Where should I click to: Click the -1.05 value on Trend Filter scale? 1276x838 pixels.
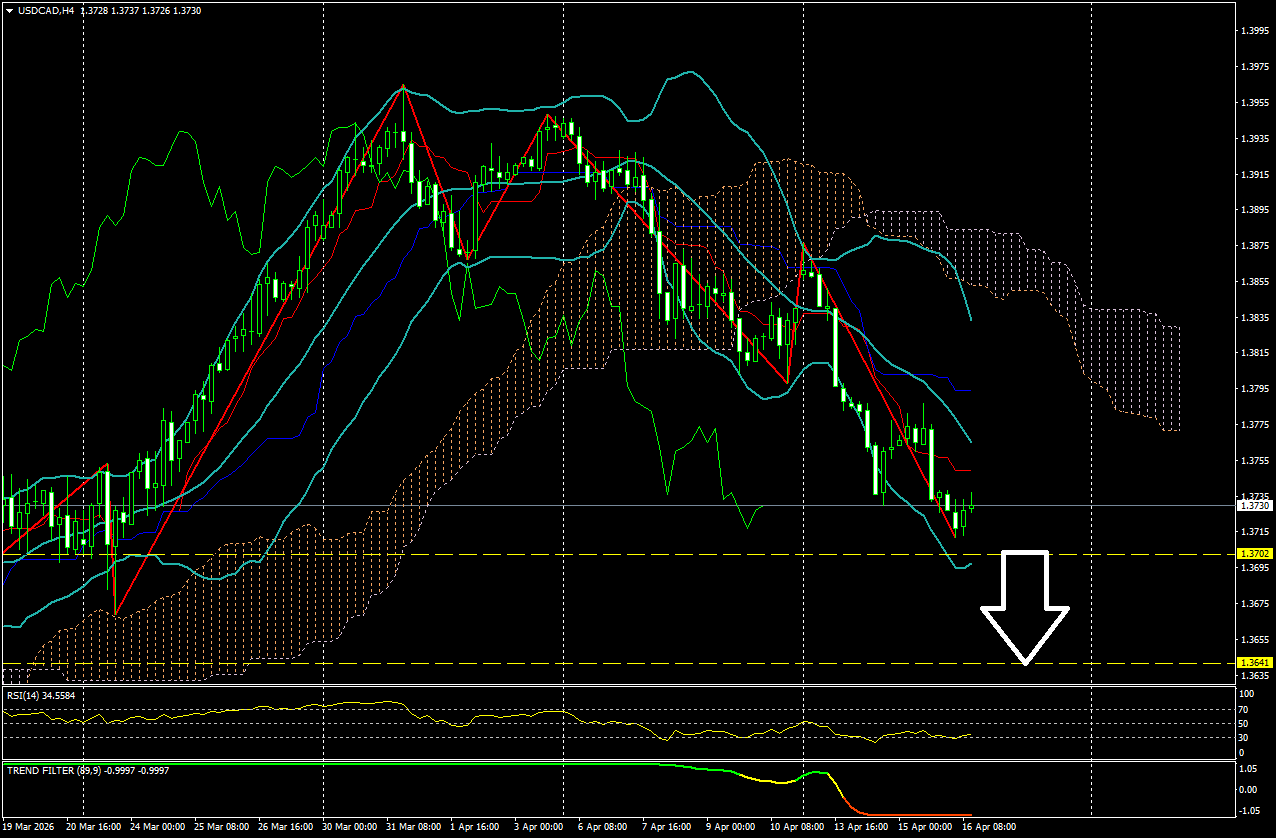pos(1249,810)
